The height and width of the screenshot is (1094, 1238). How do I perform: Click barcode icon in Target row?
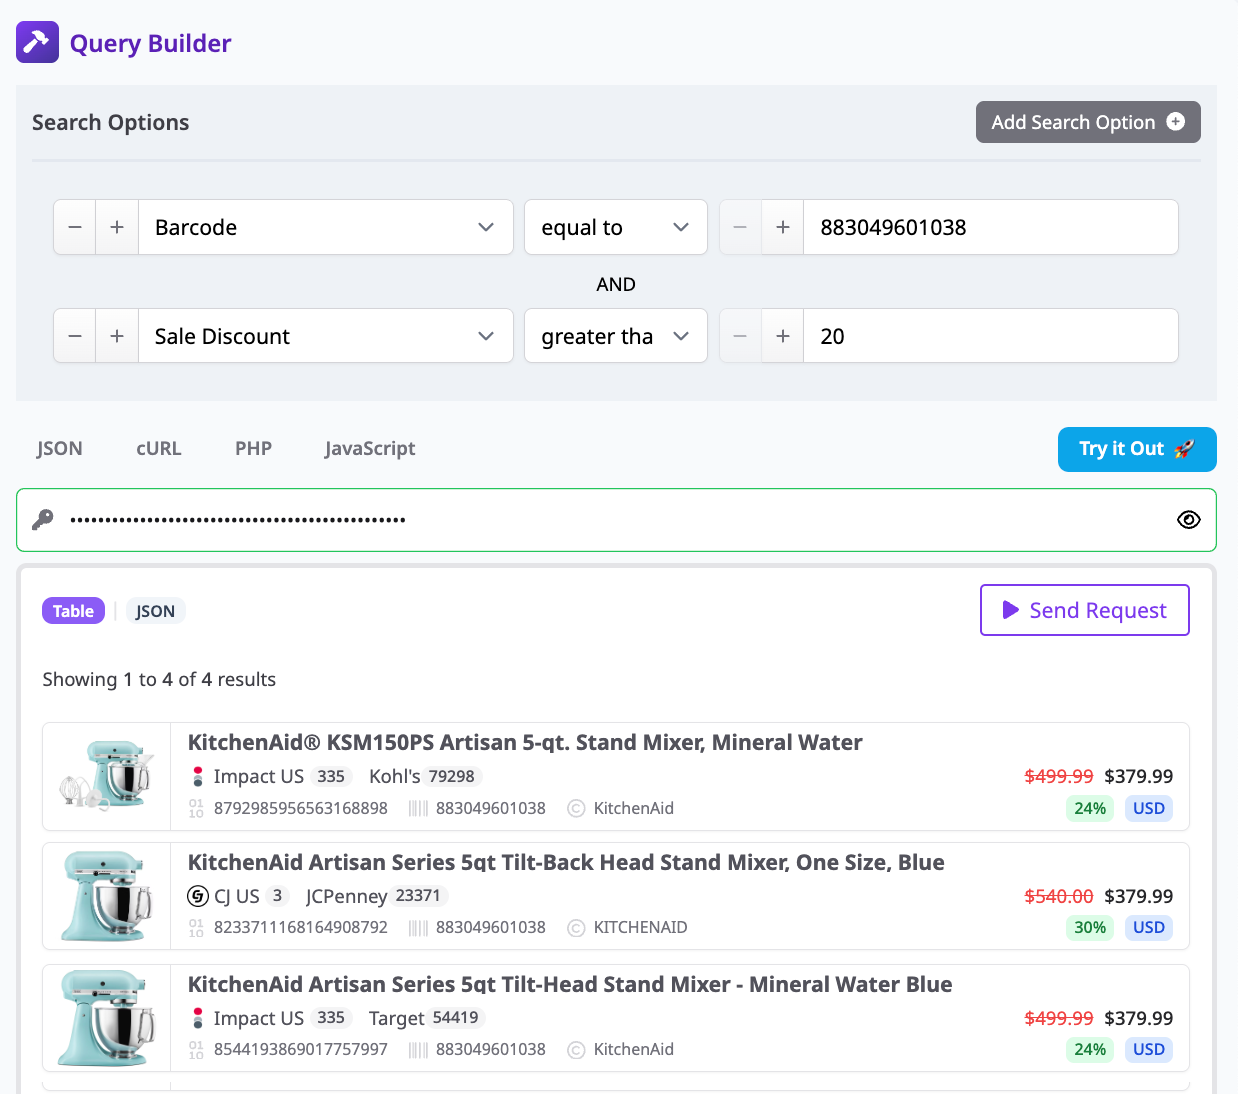click(418, 1050)
